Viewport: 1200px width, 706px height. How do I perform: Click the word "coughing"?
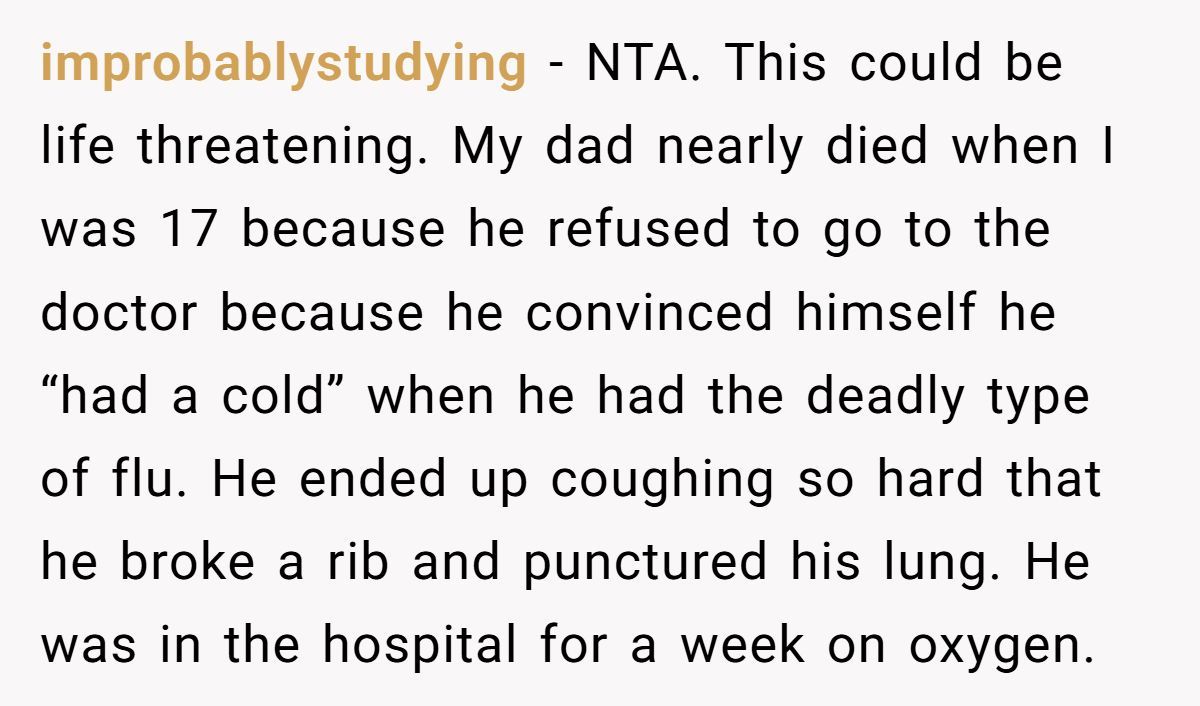[x=662, y=480]
